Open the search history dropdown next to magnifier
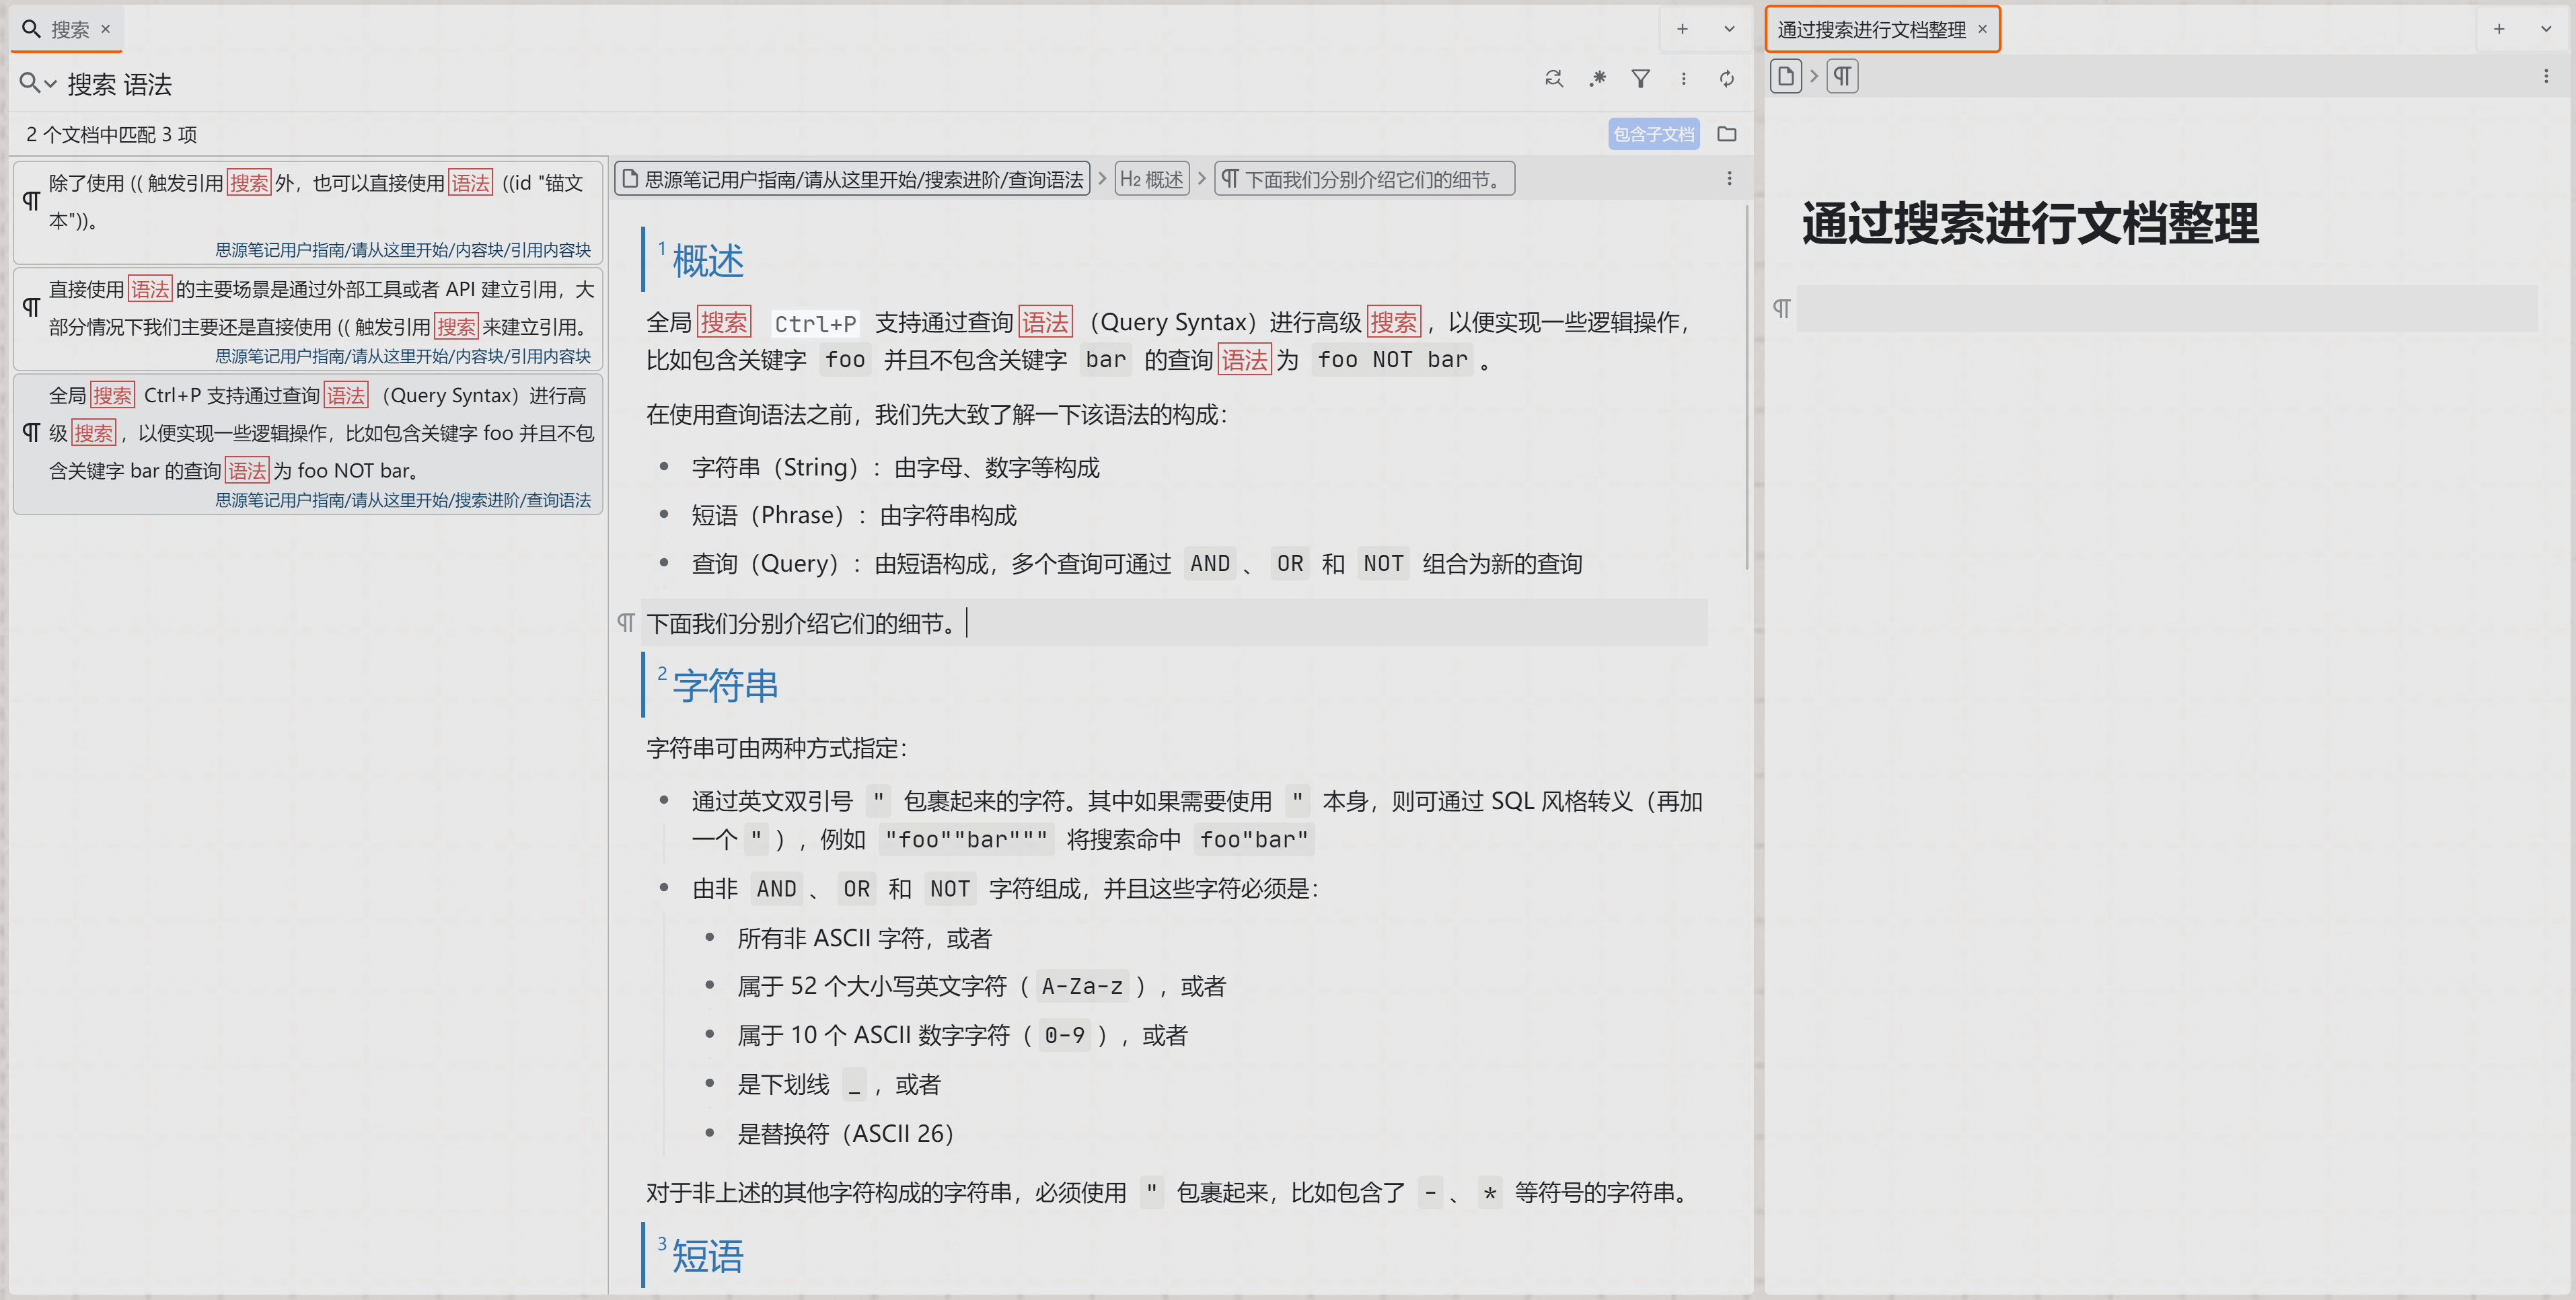 pyautogui.click(x=50, y=85)
